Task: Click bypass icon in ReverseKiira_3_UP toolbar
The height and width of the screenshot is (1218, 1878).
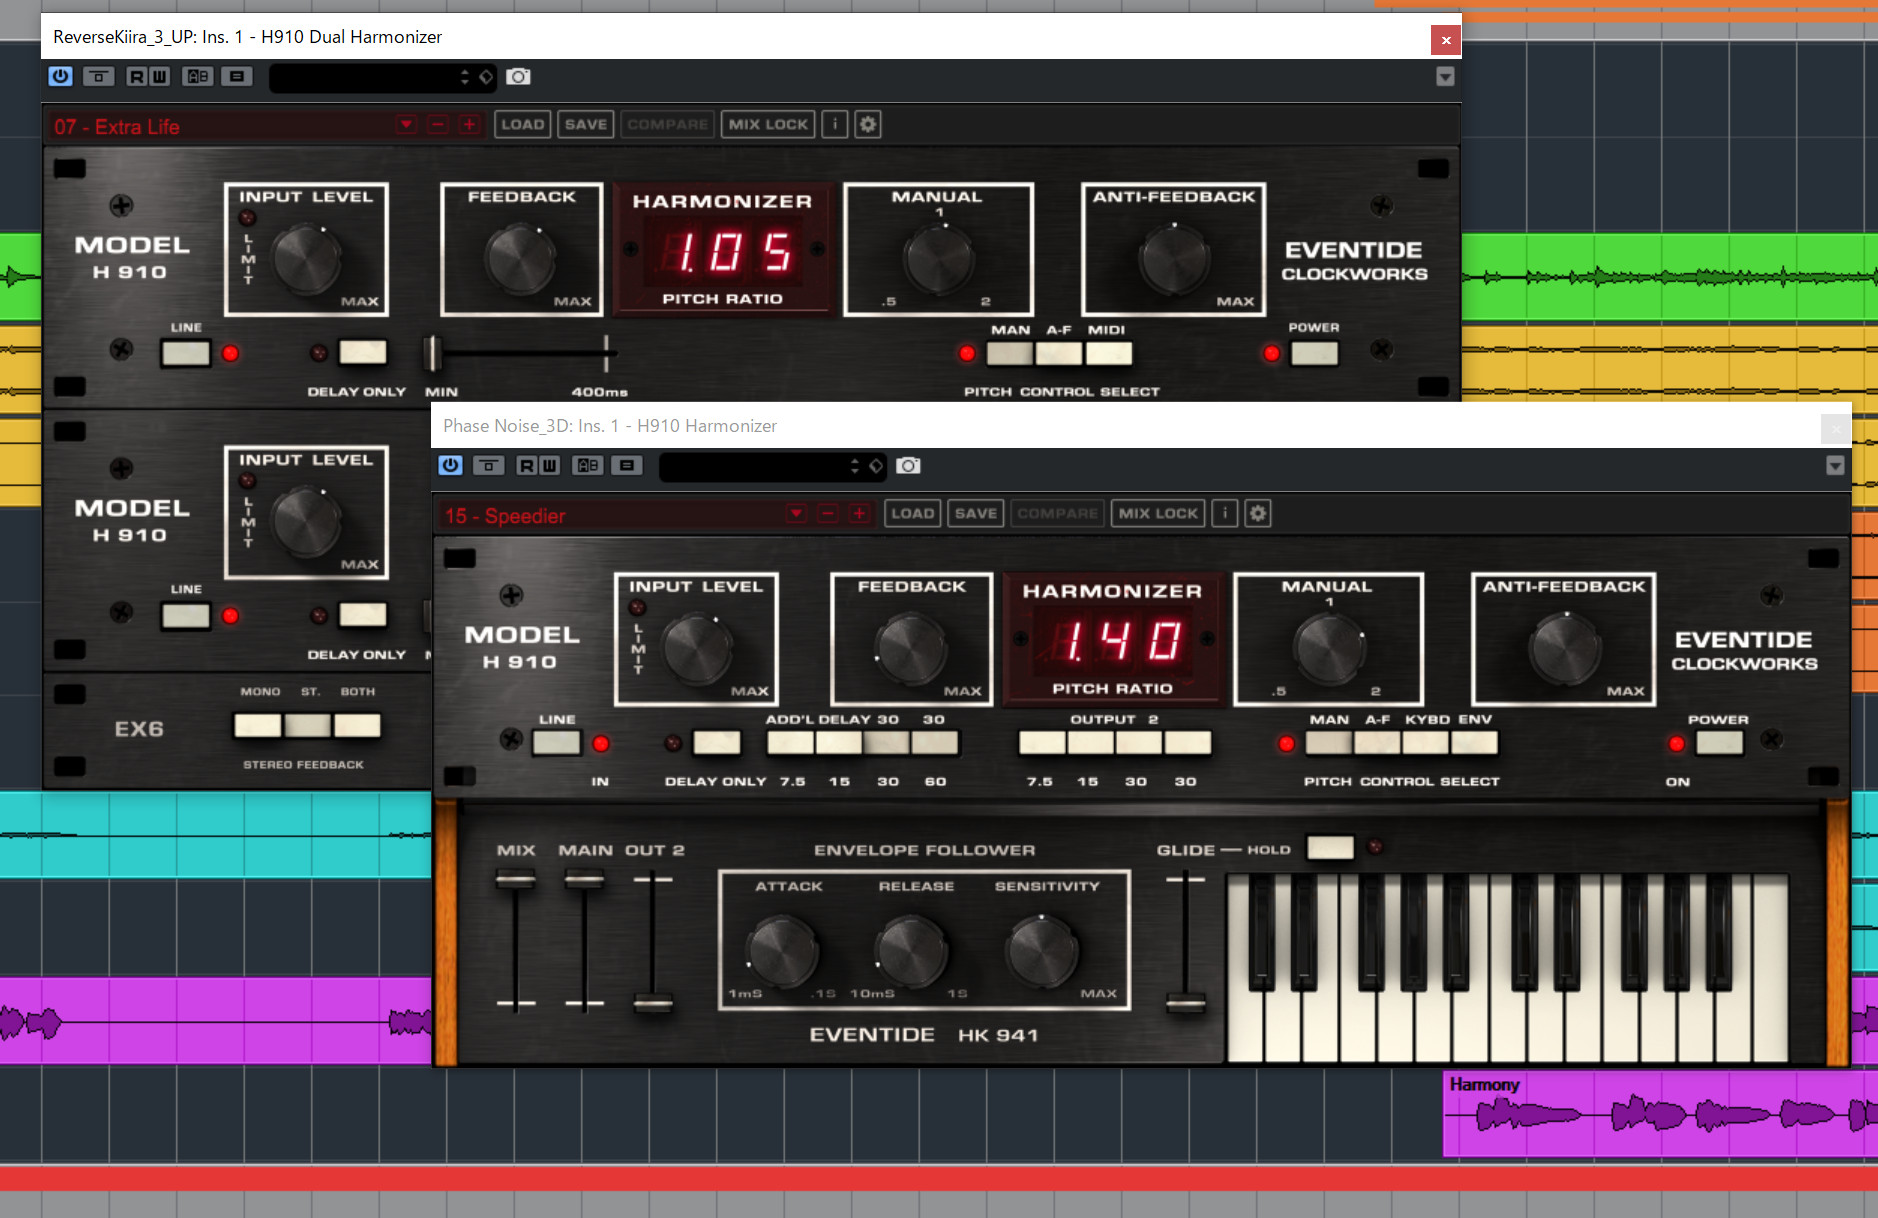Action: 98,77
